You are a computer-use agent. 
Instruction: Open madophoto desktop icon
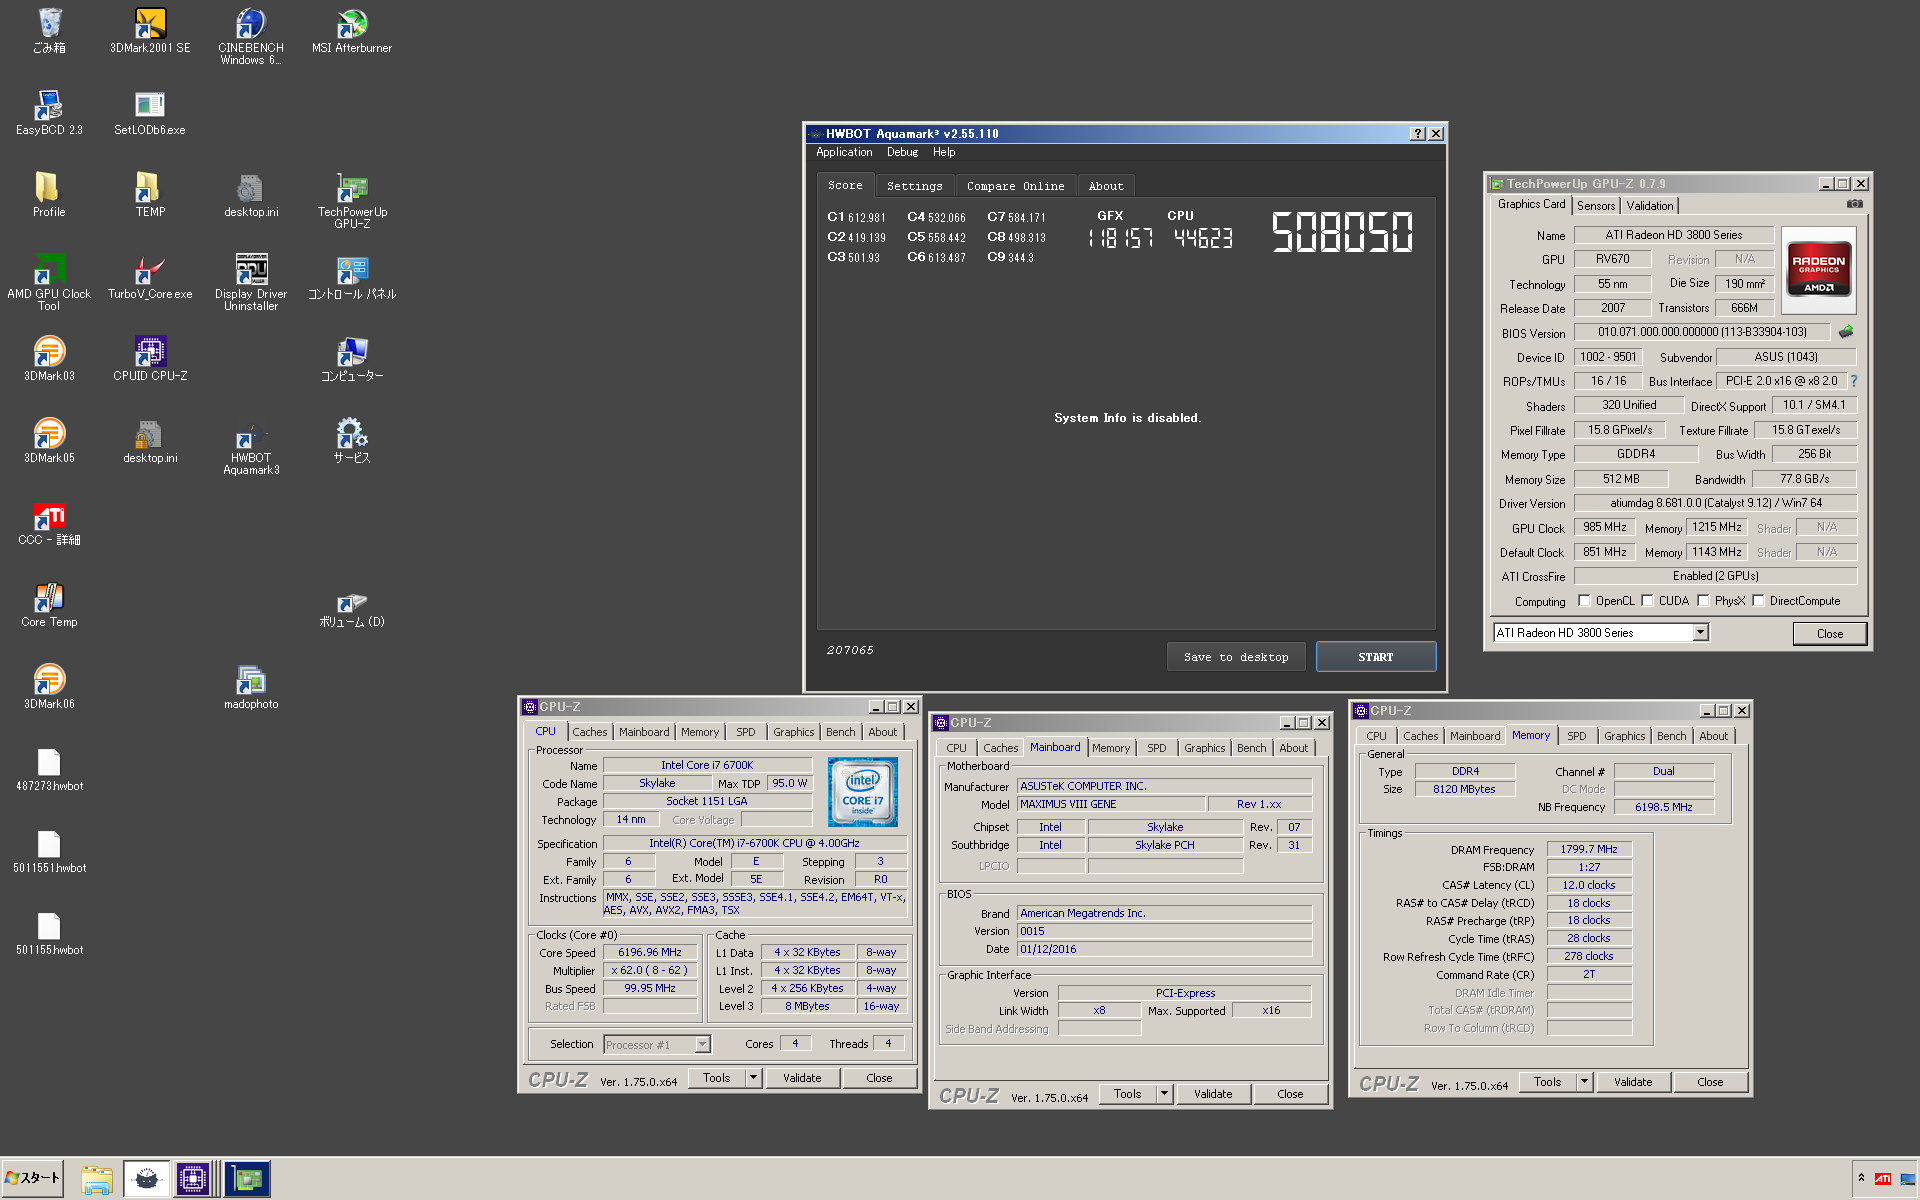(x=251, y=686)
